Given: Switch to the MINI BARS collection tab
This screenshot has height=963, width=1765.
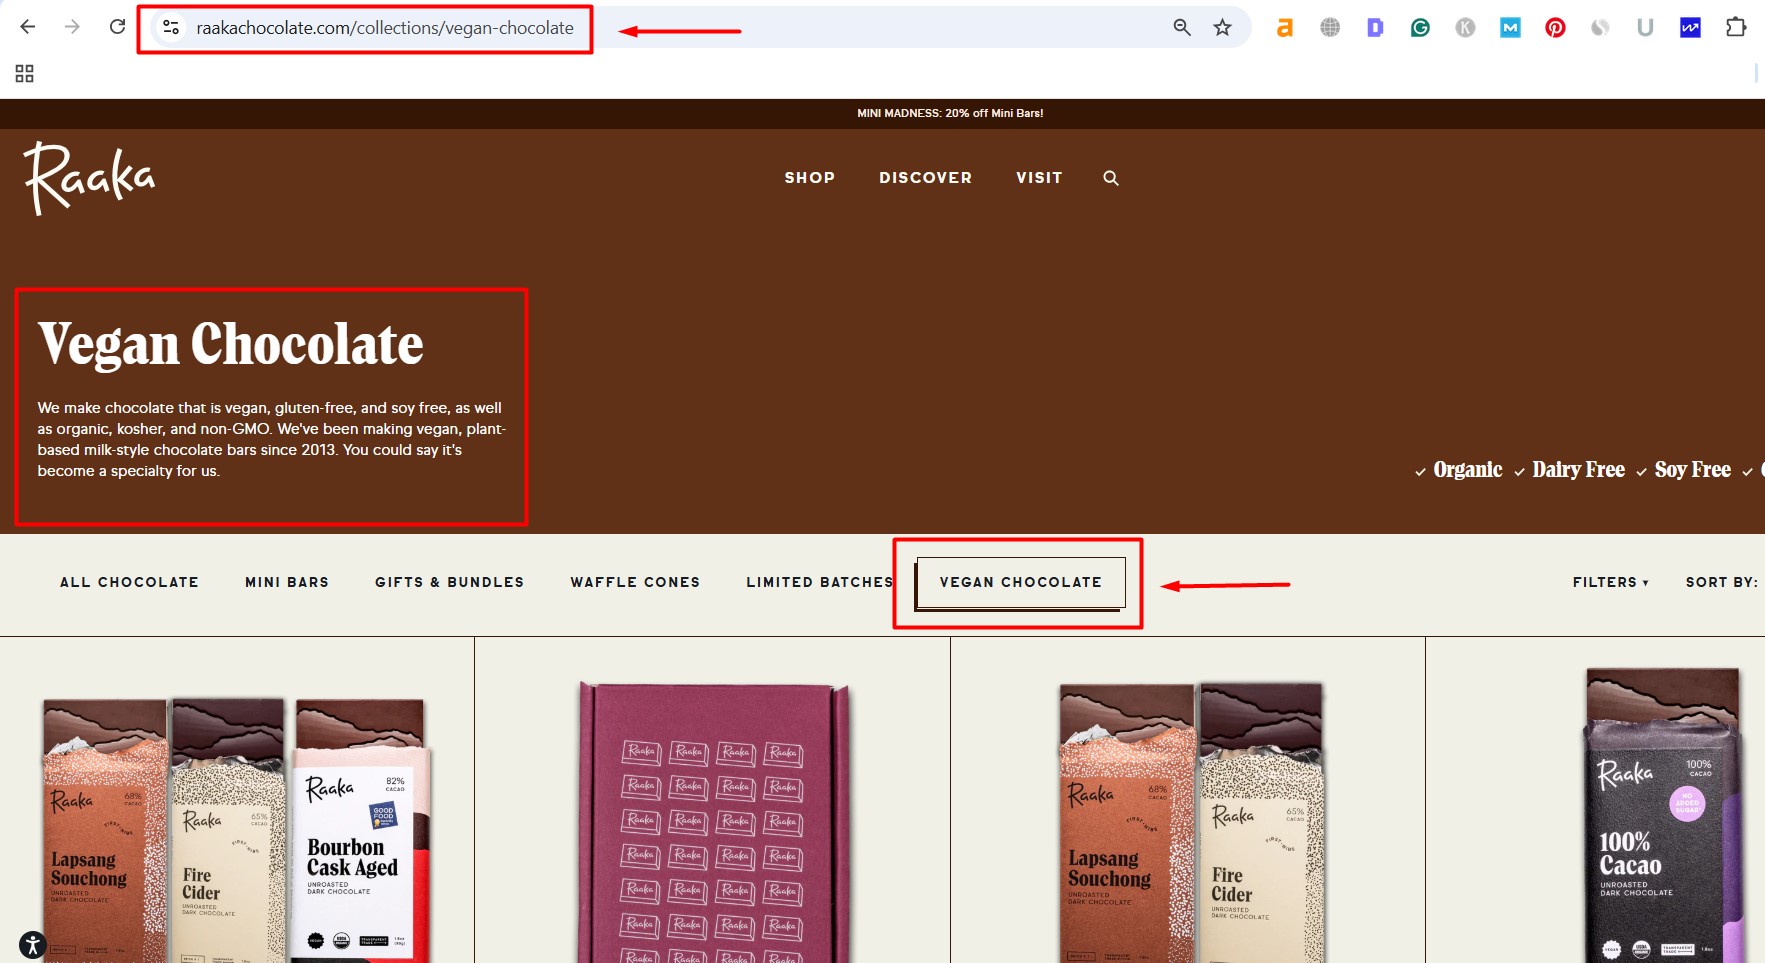Looking at the screenshot, I should point(287,582).
